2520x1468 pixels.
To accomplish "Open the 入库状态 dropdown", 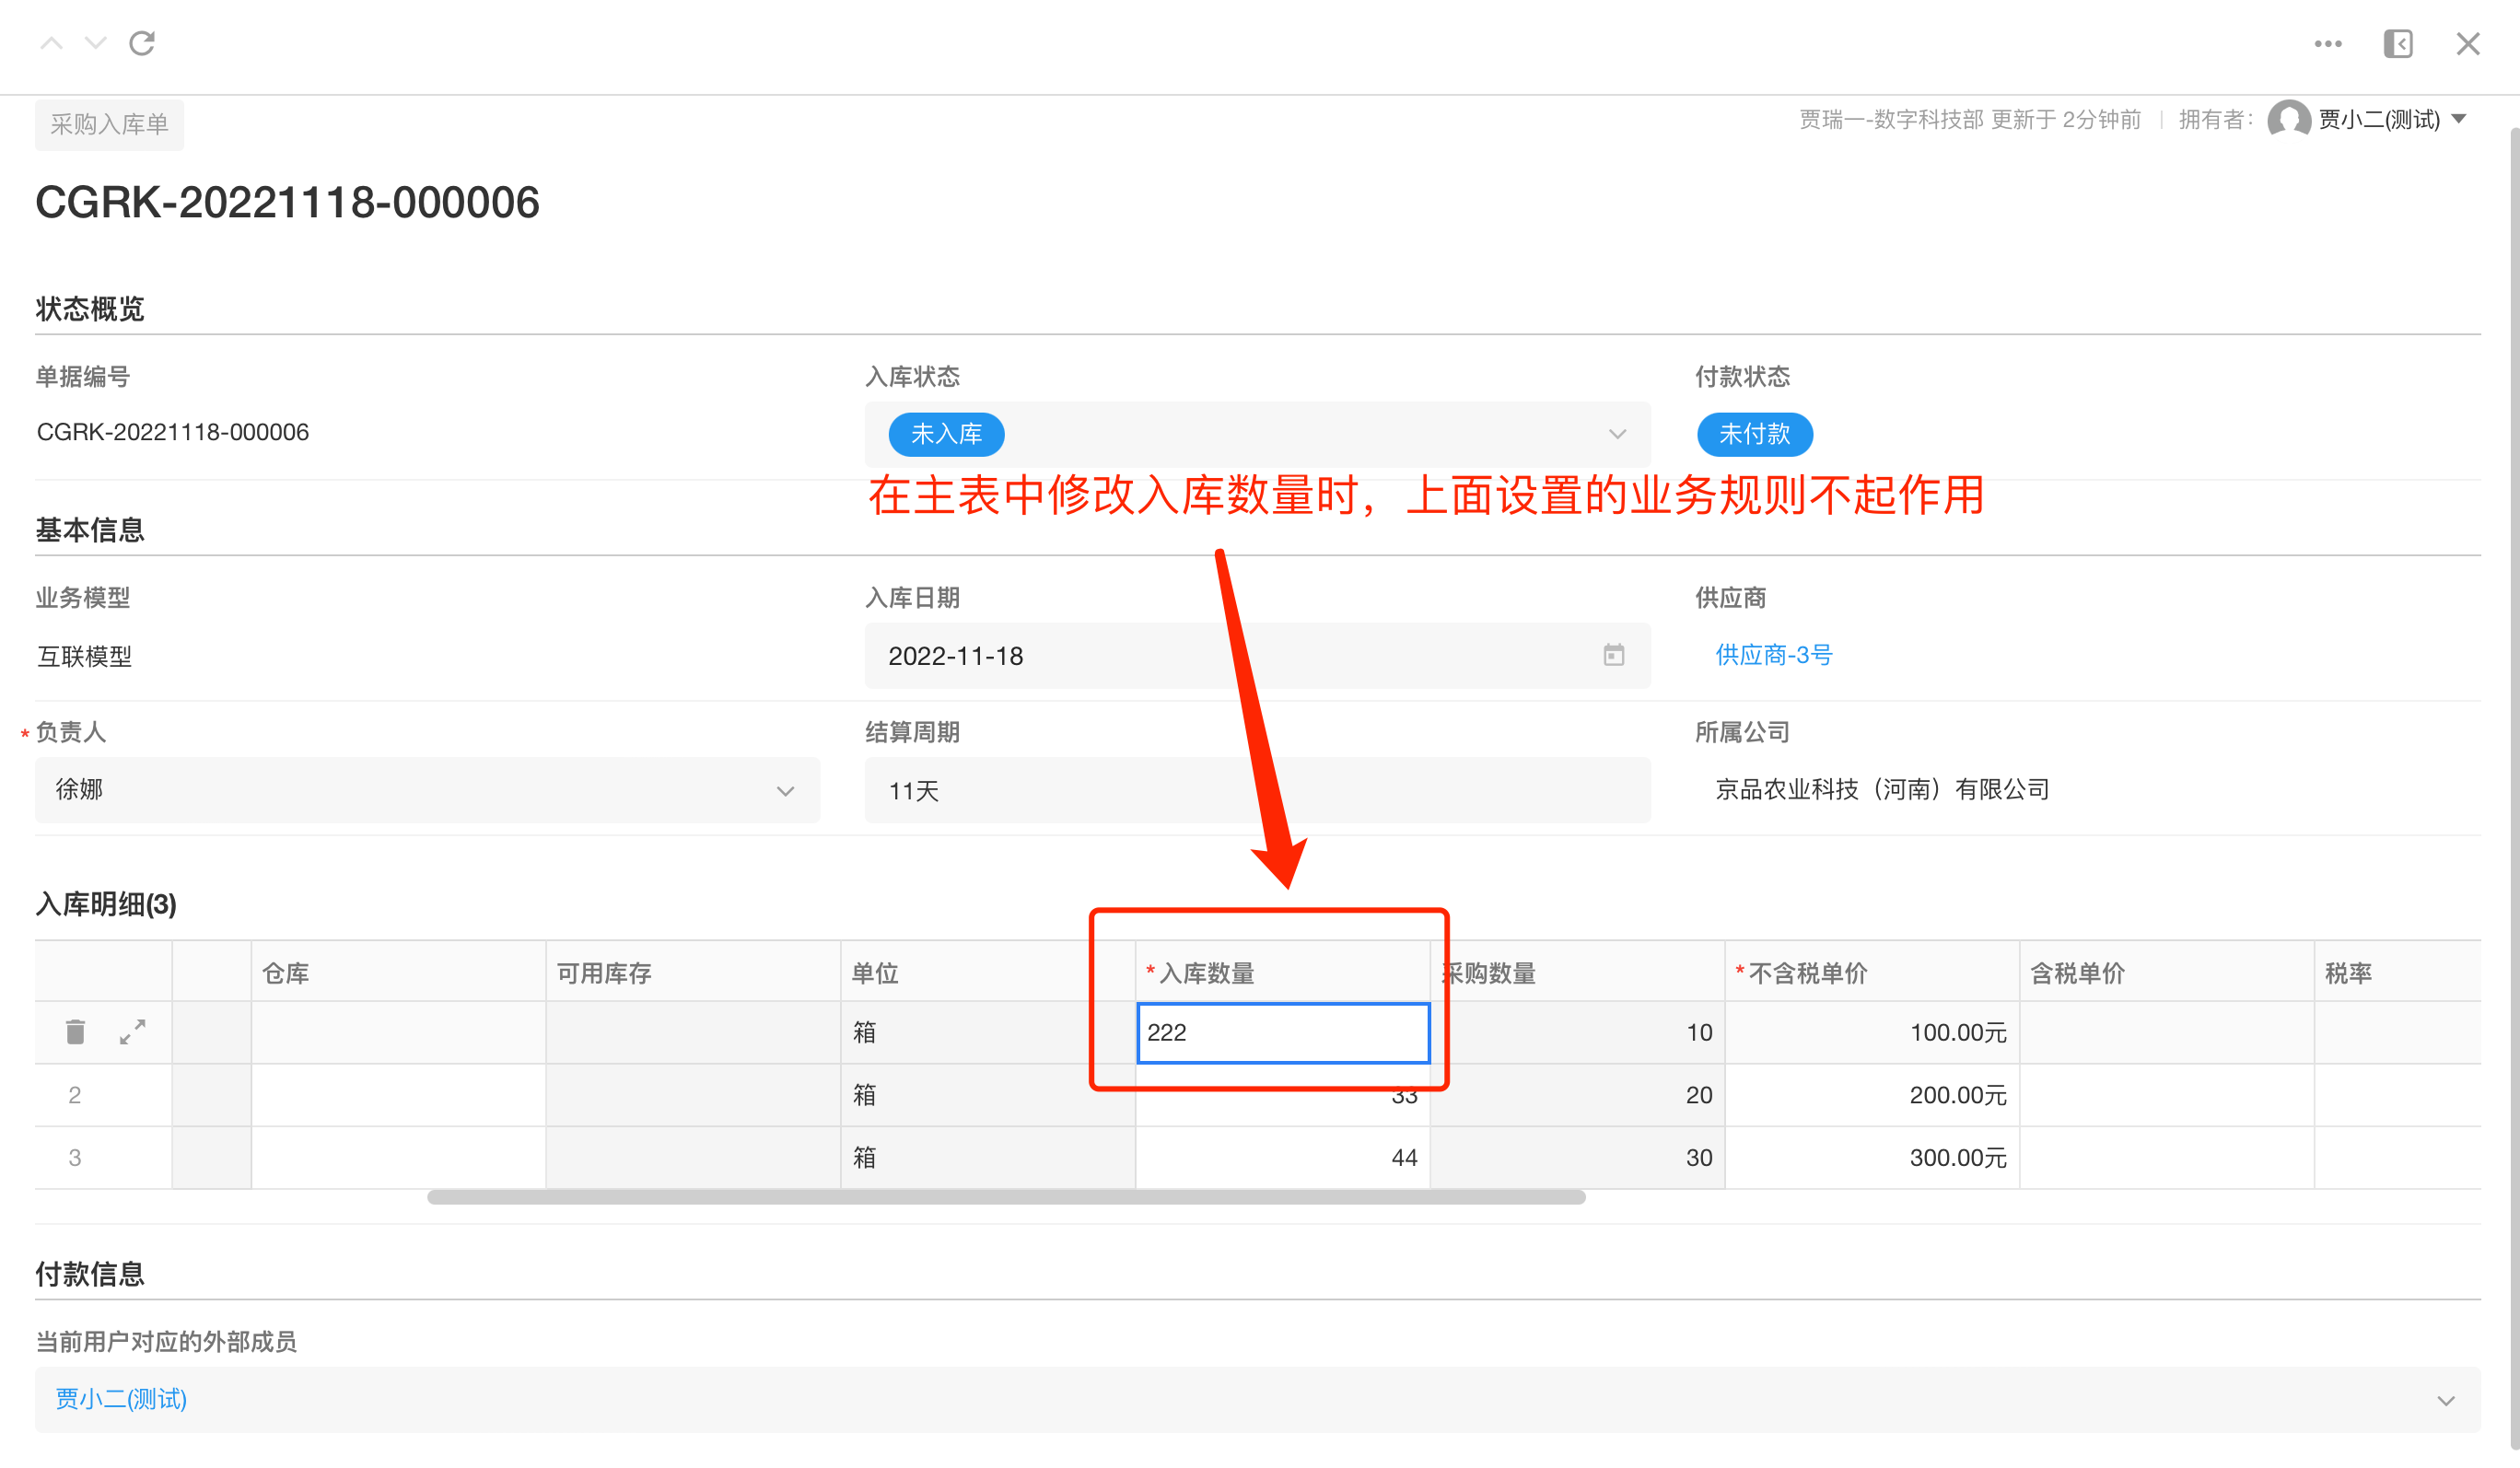I will 1618,434.
